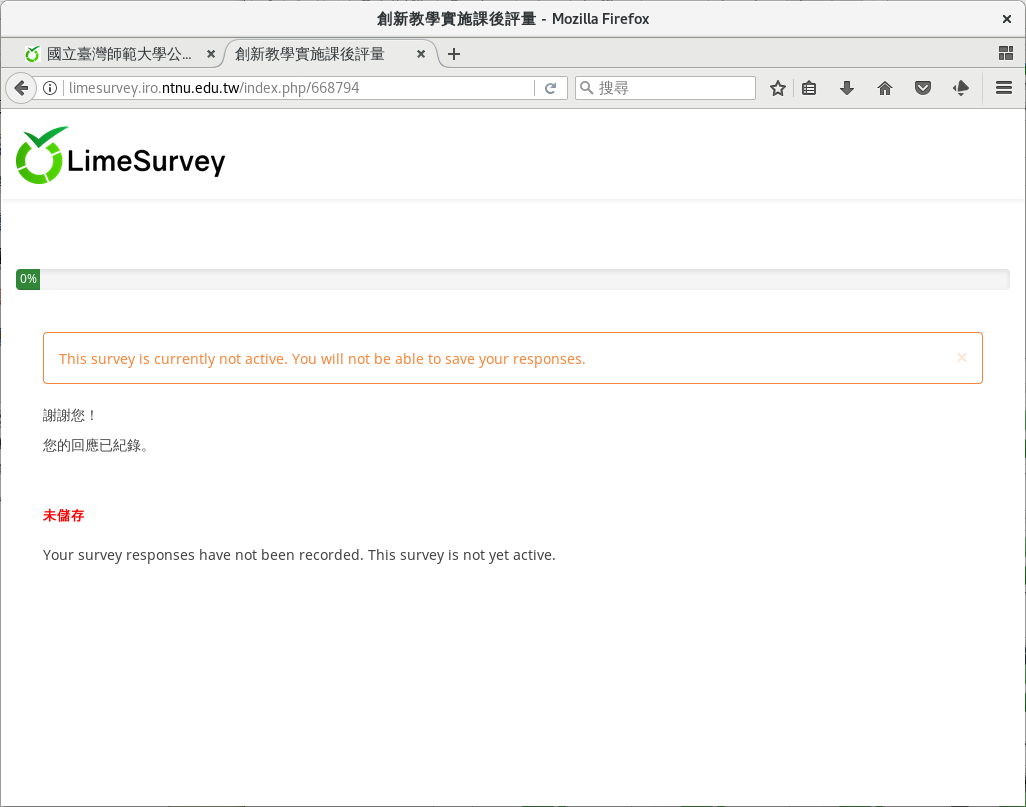Image resolution: width=1026 pixels, height=807 pixels.
Task: Close the 創新教學實施課後評量 tab
Action: tap(421, 54)
